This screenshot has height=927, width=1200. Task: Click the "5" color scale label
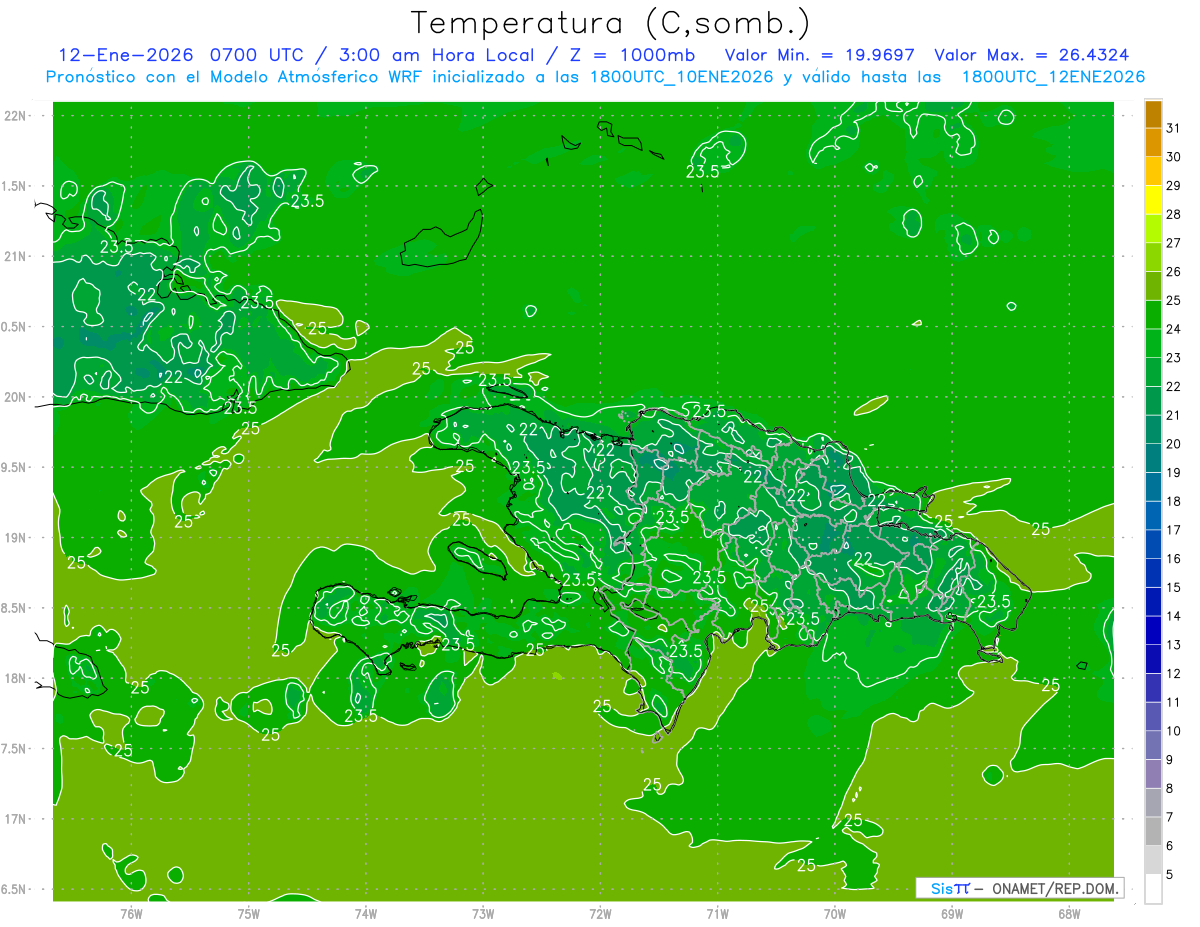[1170, 874]
